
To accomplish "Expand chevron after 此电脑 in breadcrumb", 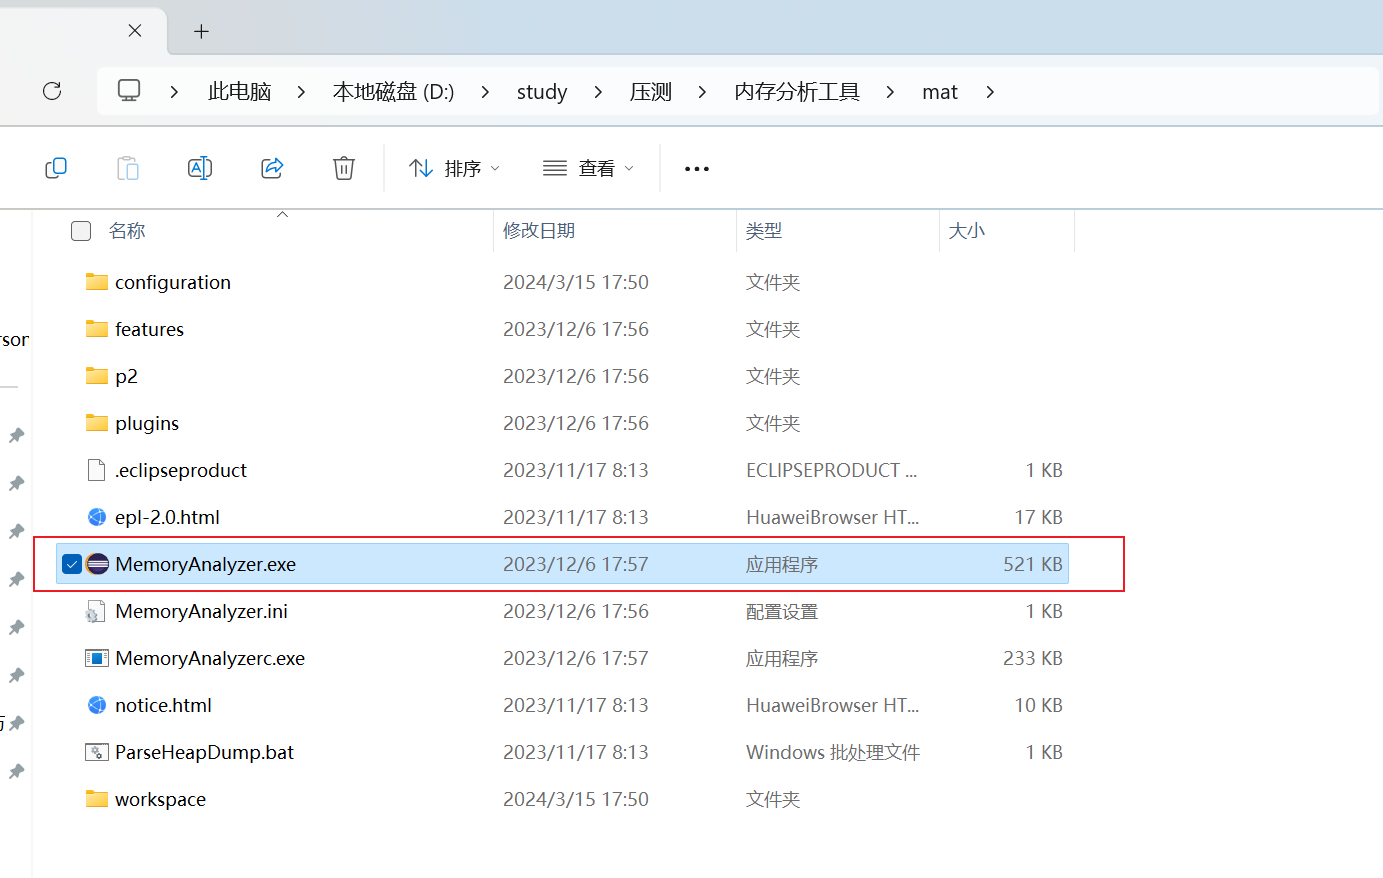I will (301, 92).
